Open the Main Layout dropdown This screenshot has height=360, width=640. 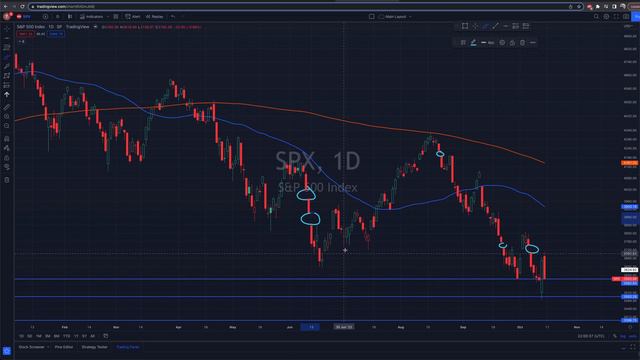(x=395, y=16)
